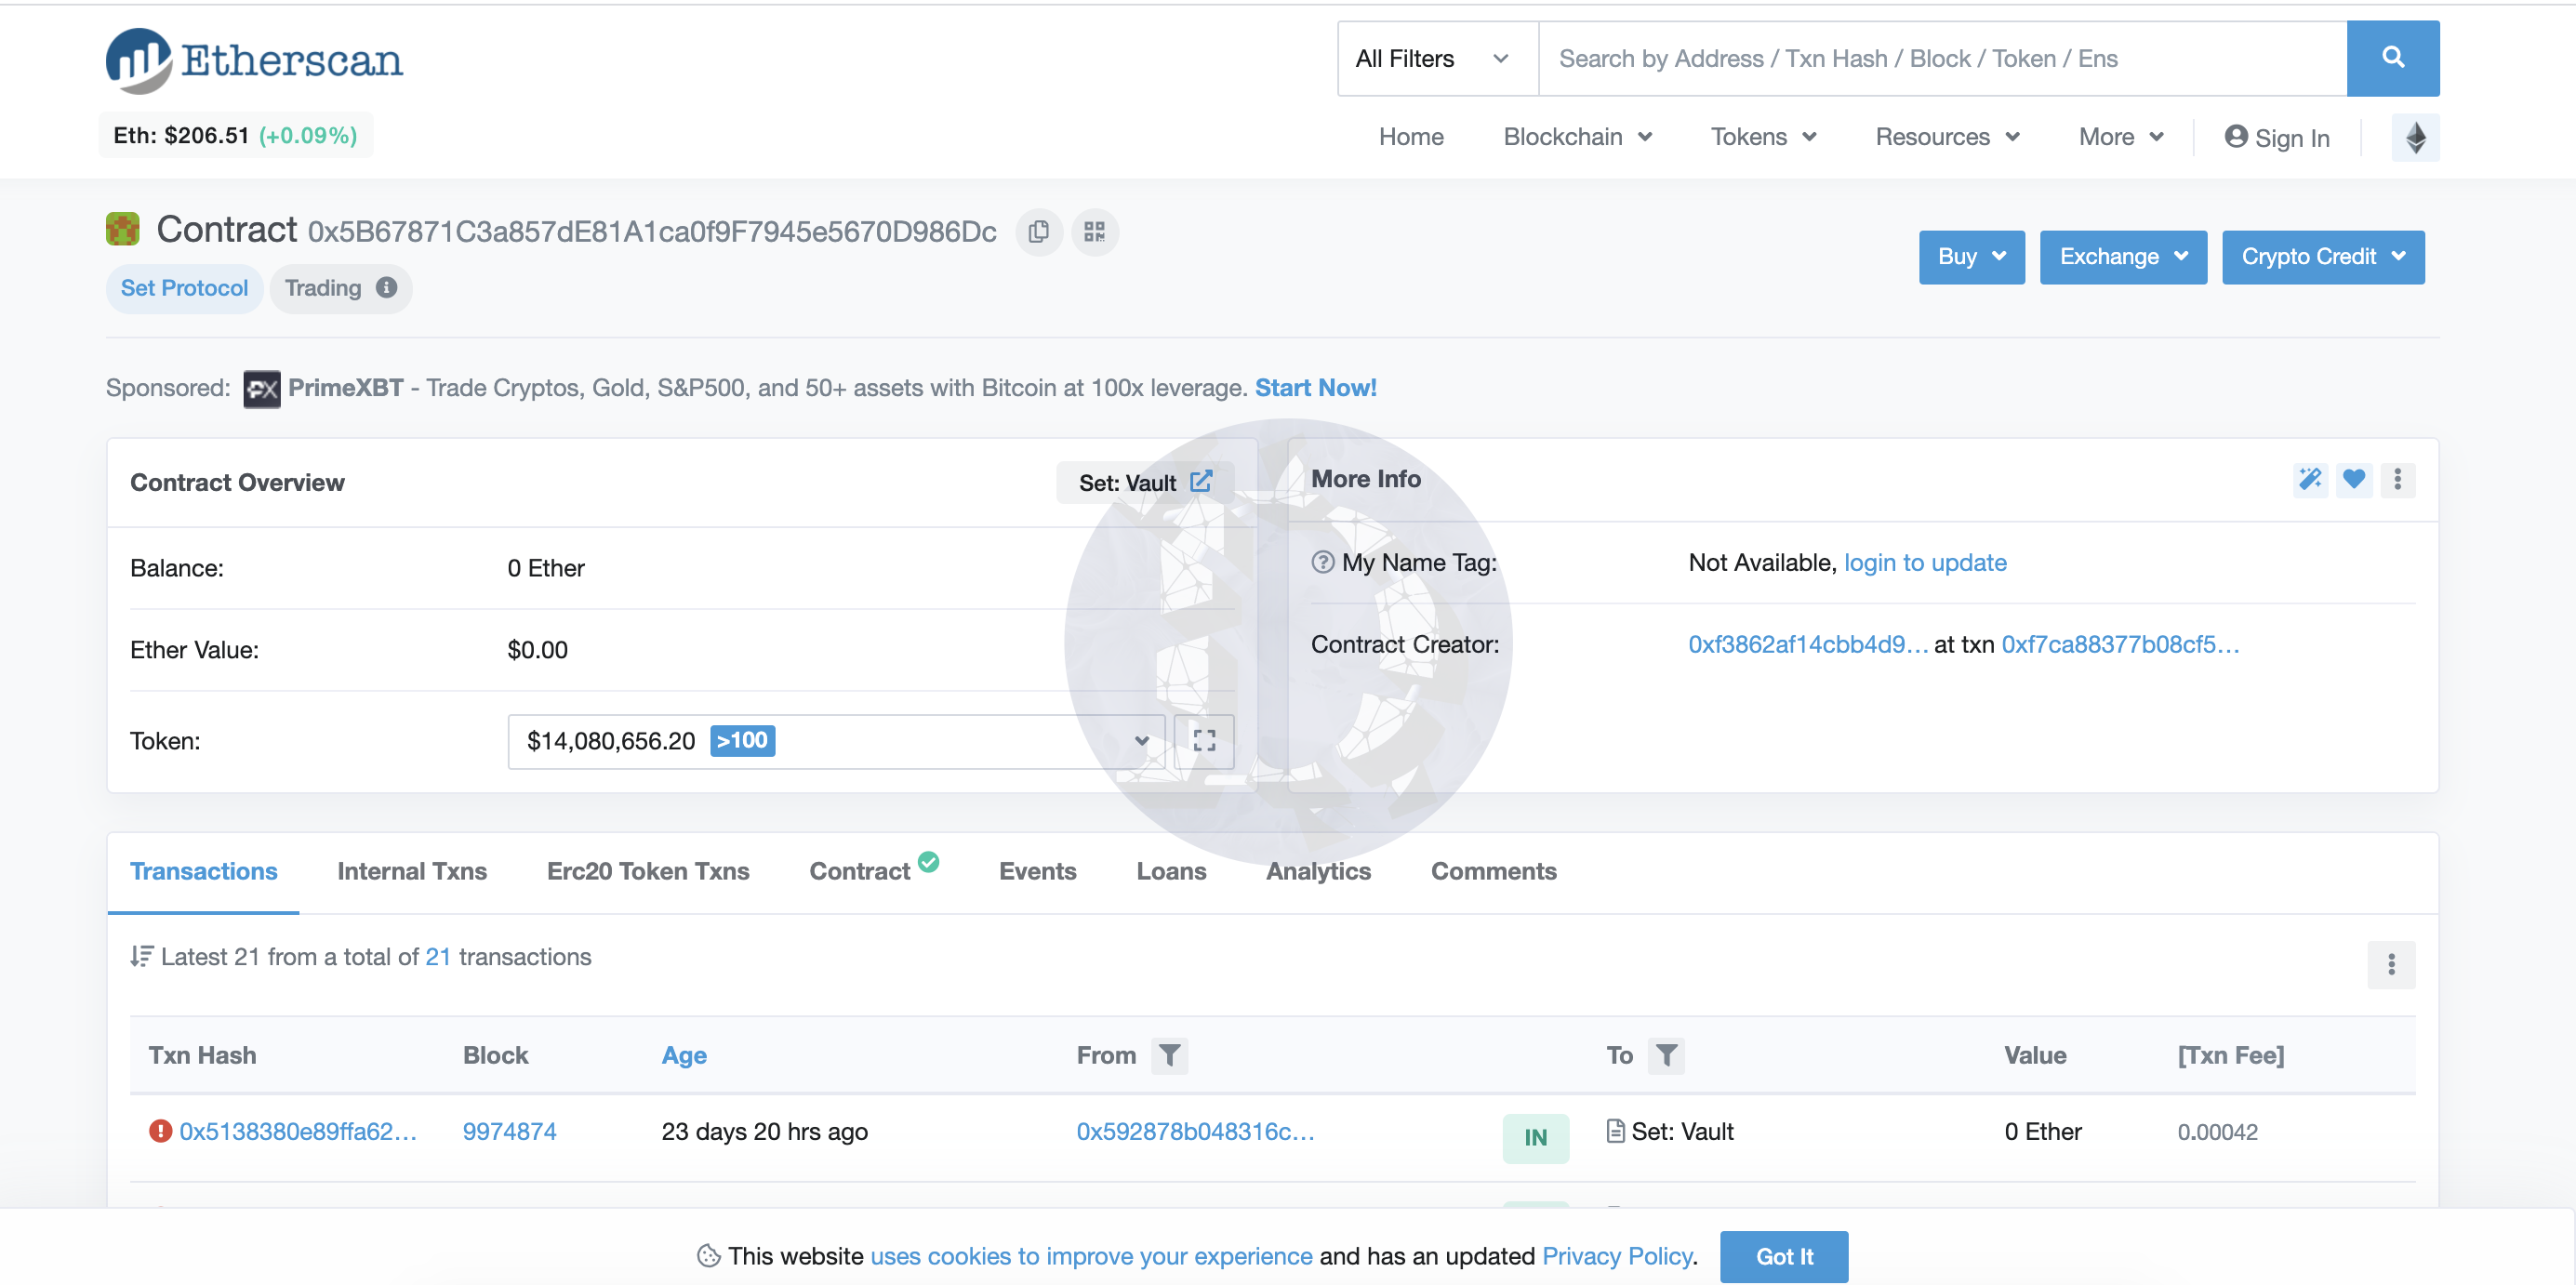Open the More Info options menu
Screen dimensions: 2576x1285
pyautogui.click(x=2397, y=480)
